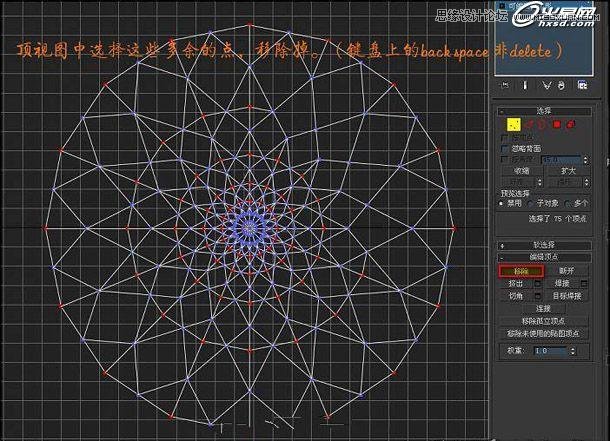Click spinner arrows of 权重 weight field
610x441 pixels.
click(572, 350)
